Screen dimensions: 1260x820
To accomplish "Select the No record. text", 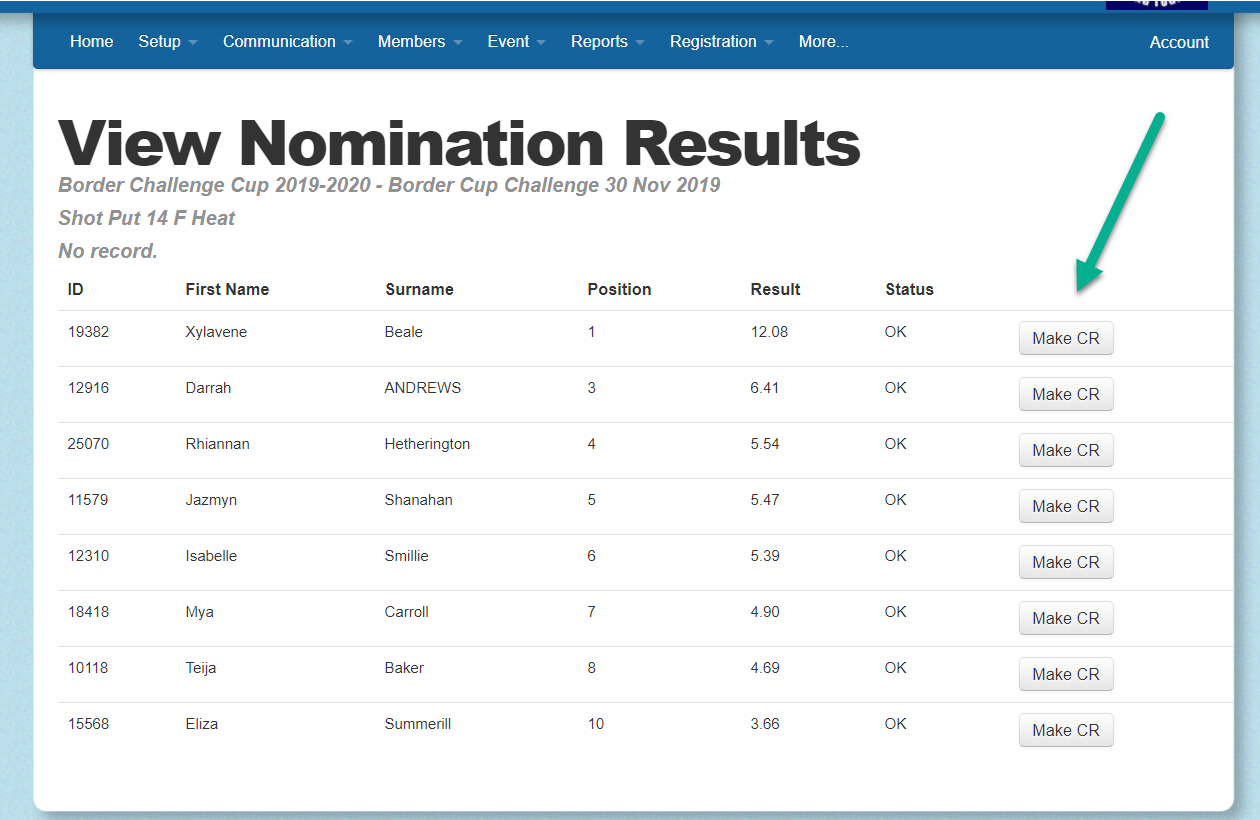I will 108,251.
